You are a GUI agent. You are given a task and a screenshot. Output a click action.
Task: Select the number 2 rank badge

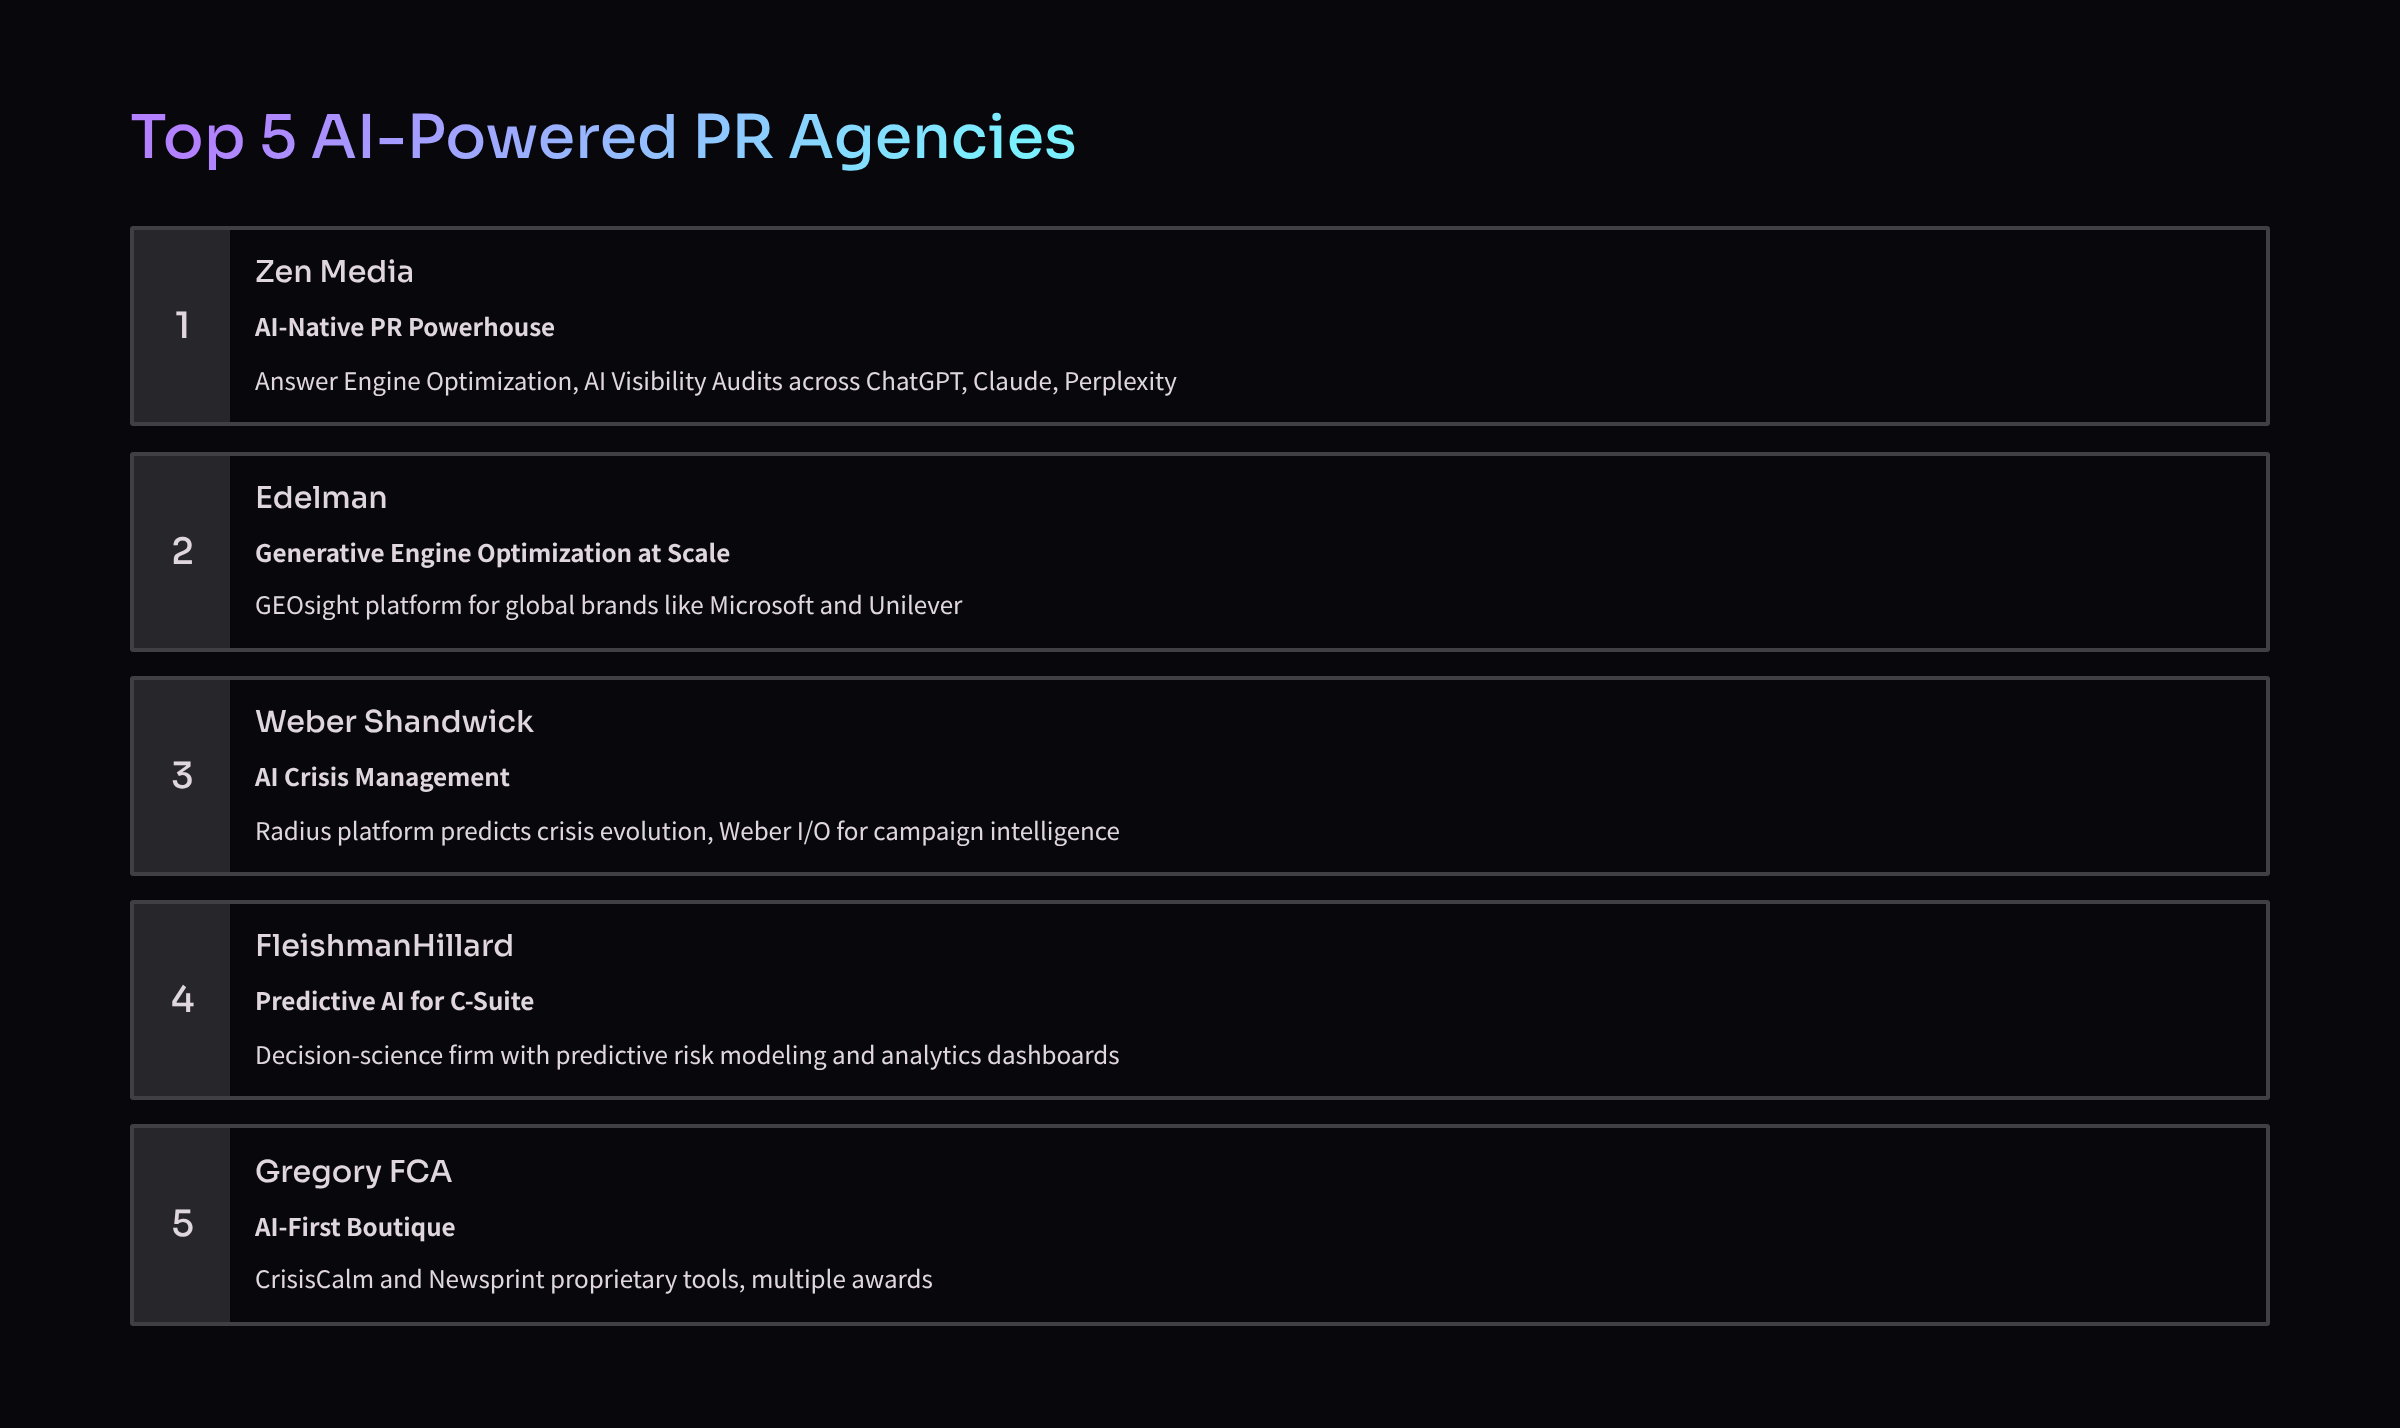(182, 552)
